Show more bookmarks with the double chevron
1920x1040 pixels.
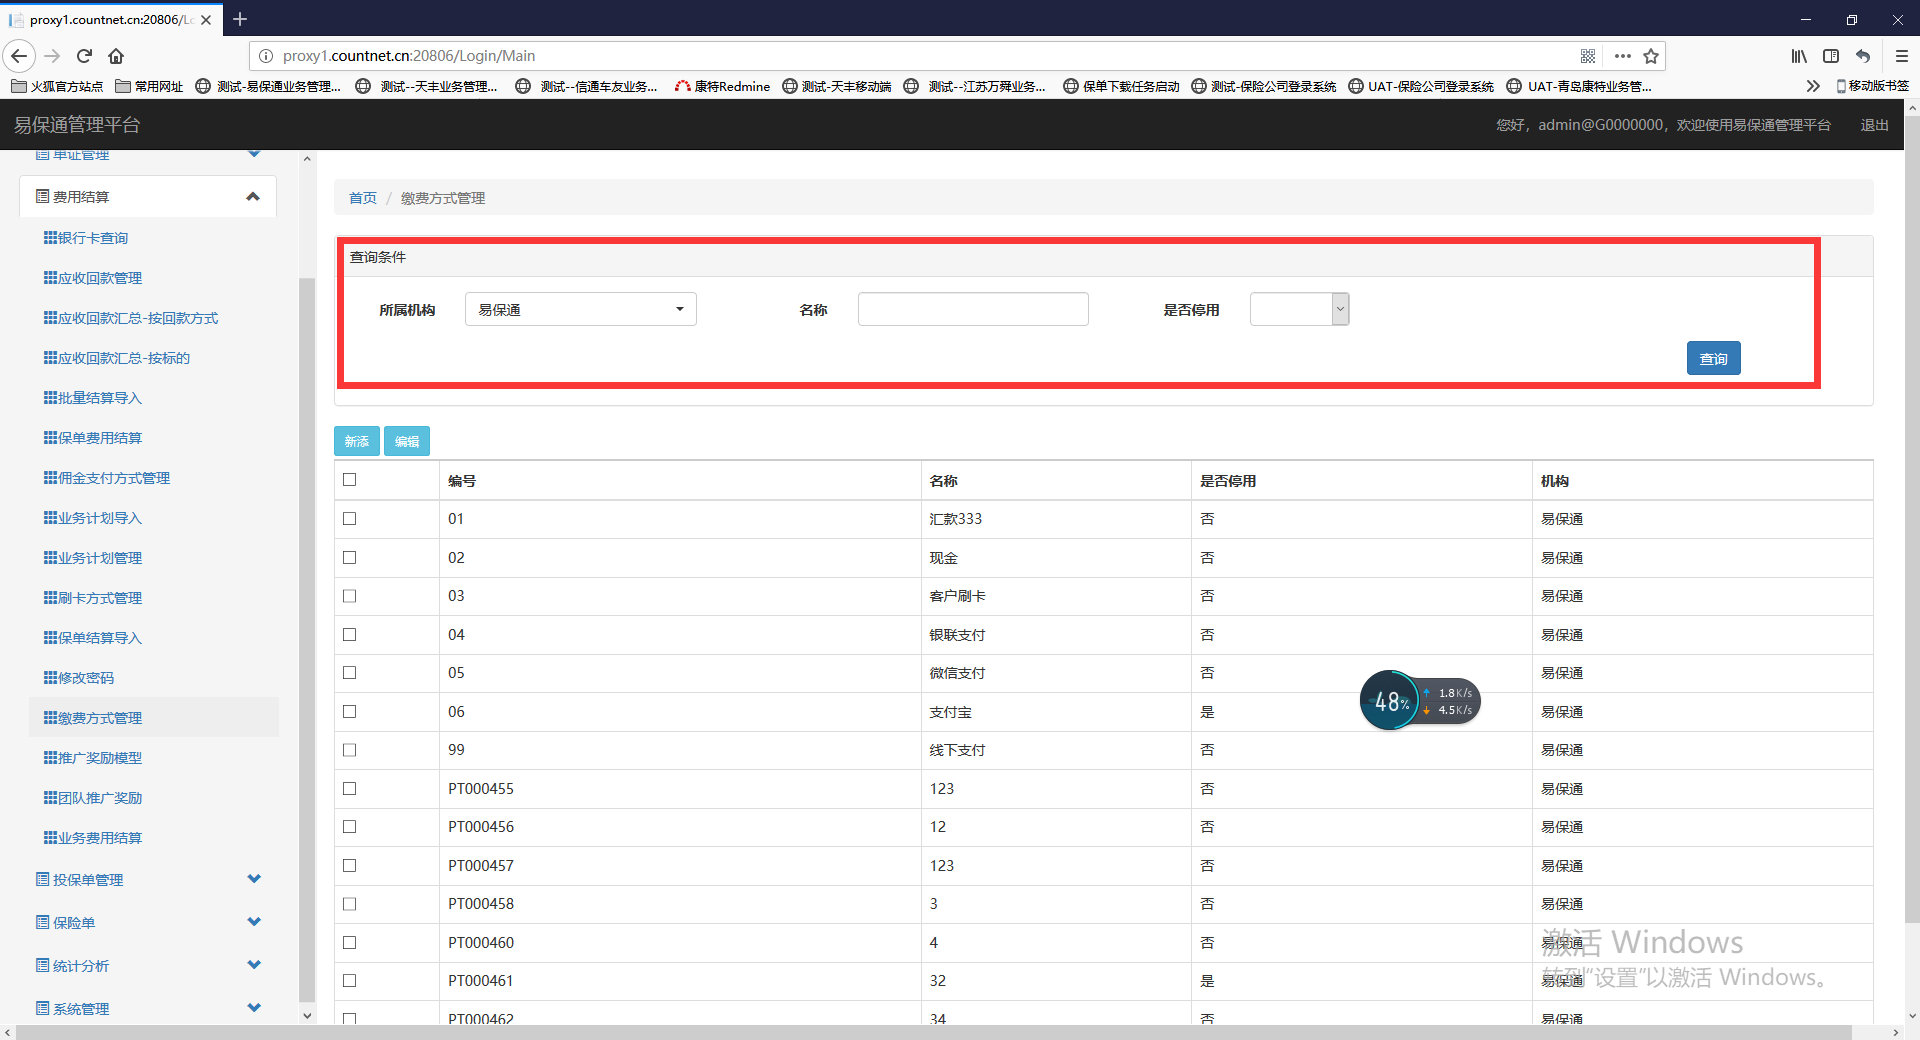(1813, 86)
